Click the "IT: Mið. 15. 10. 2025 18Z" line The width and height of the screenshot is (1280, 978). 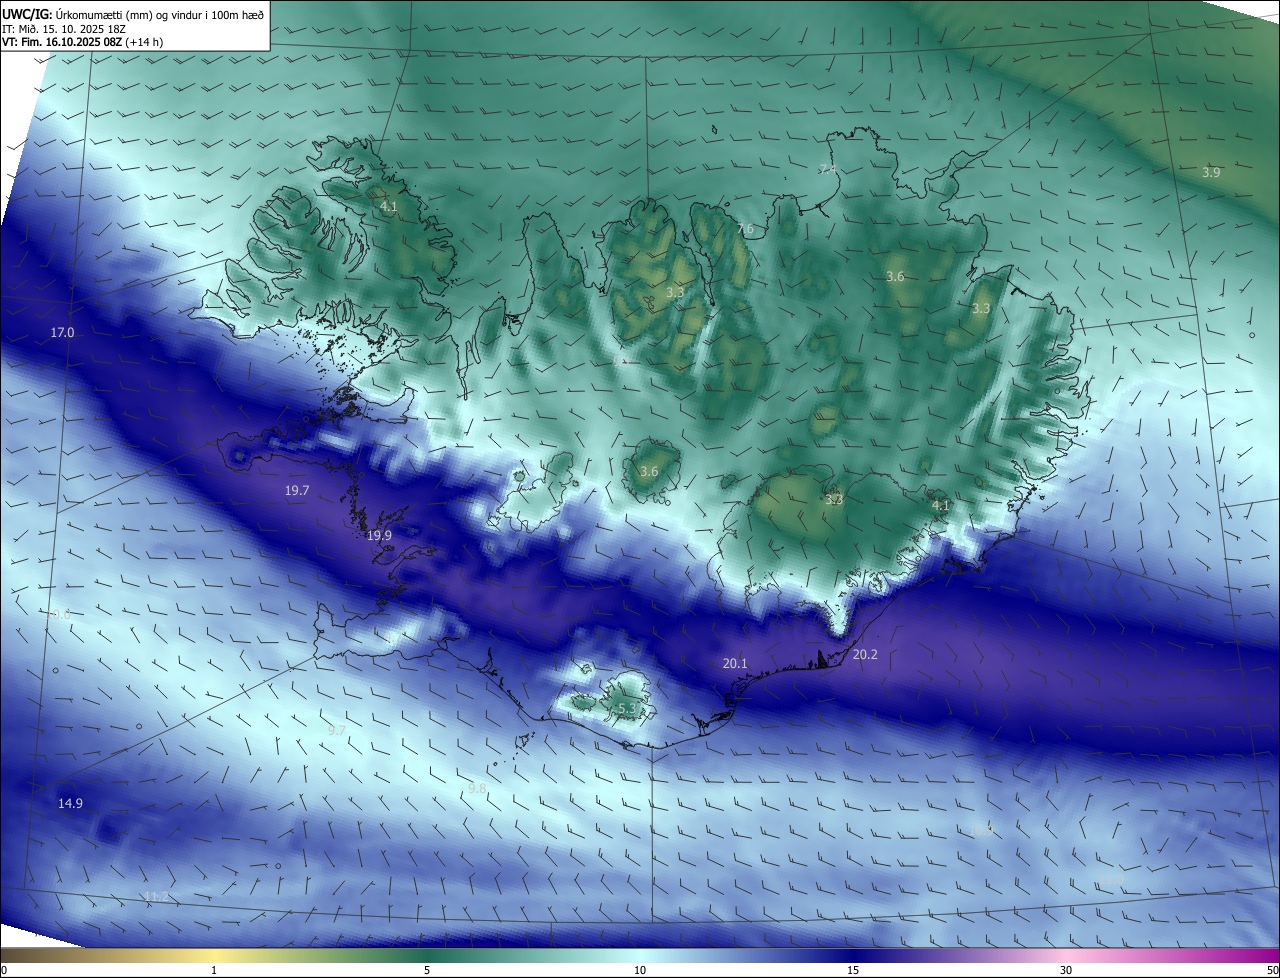pyautogui.click(x=64, y=28)
